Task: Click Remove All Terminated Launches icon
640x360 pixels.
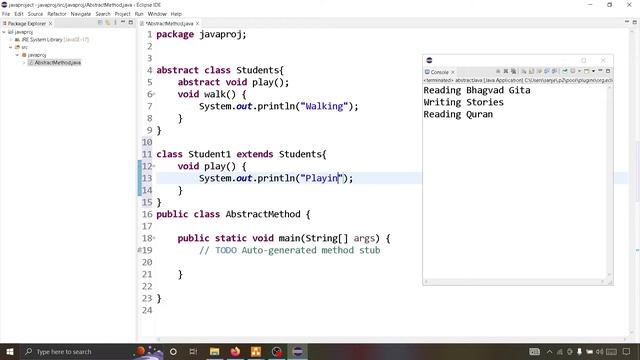Action: coord(513,71)
